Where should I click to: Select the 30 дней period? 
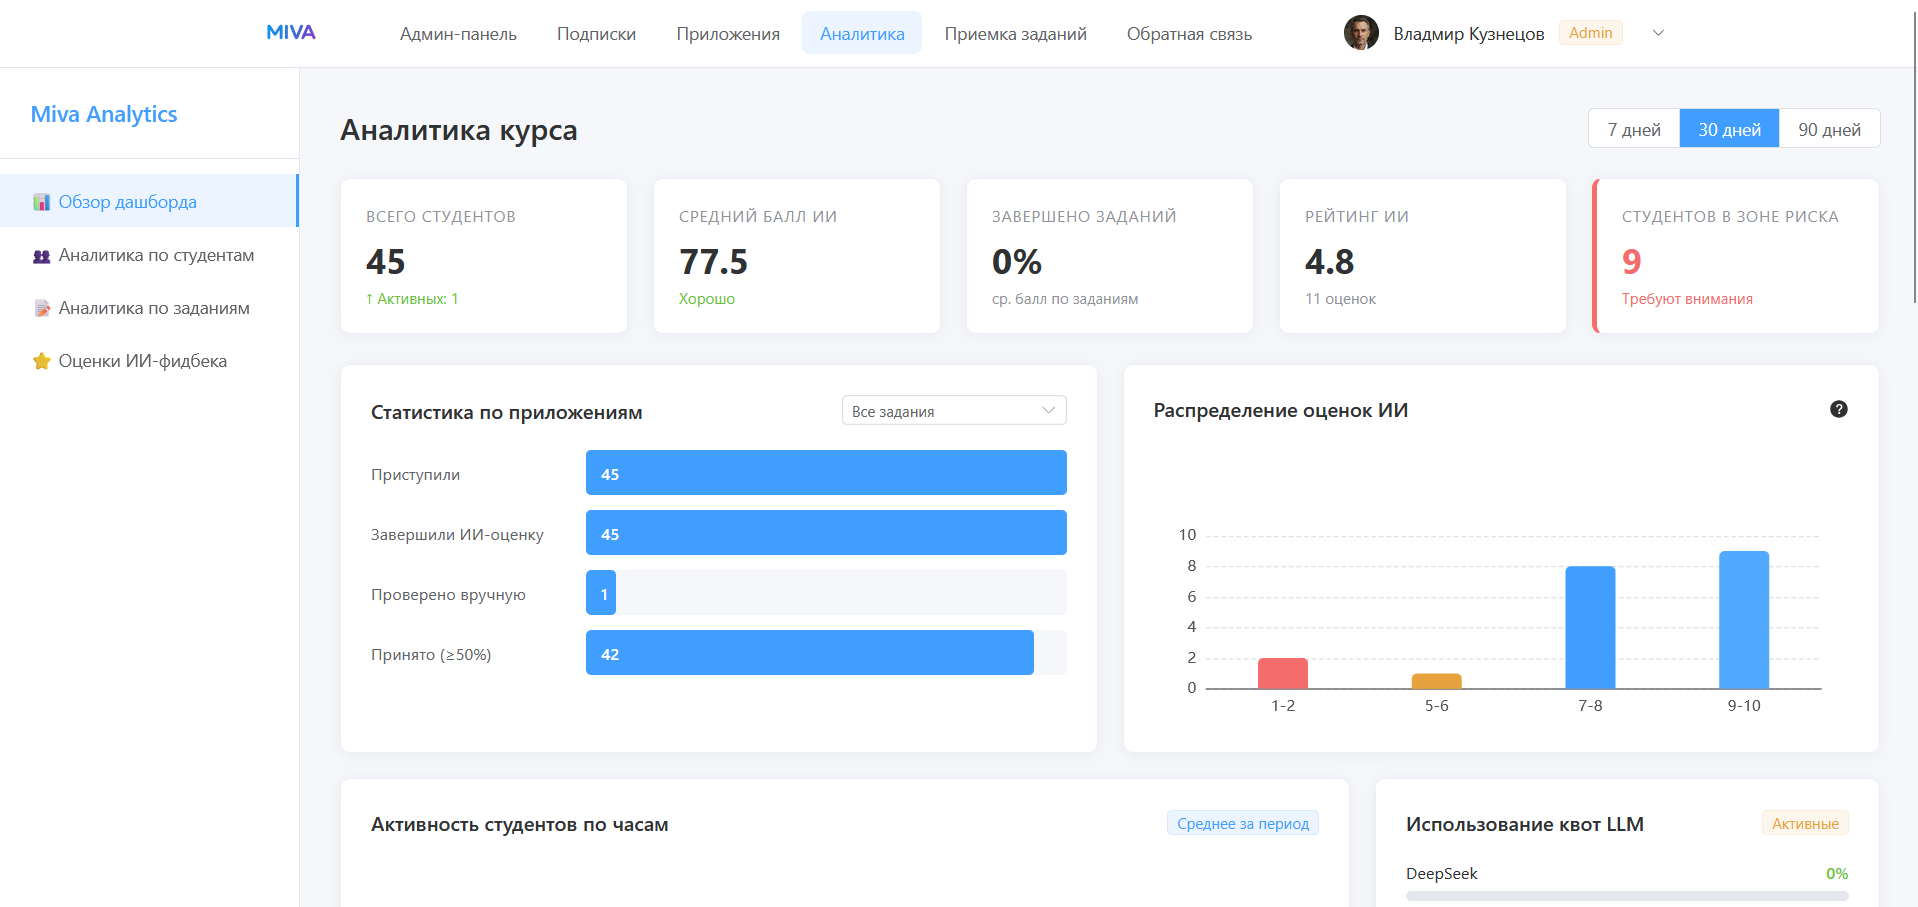pyautogui.click(x=1729, y=129)
